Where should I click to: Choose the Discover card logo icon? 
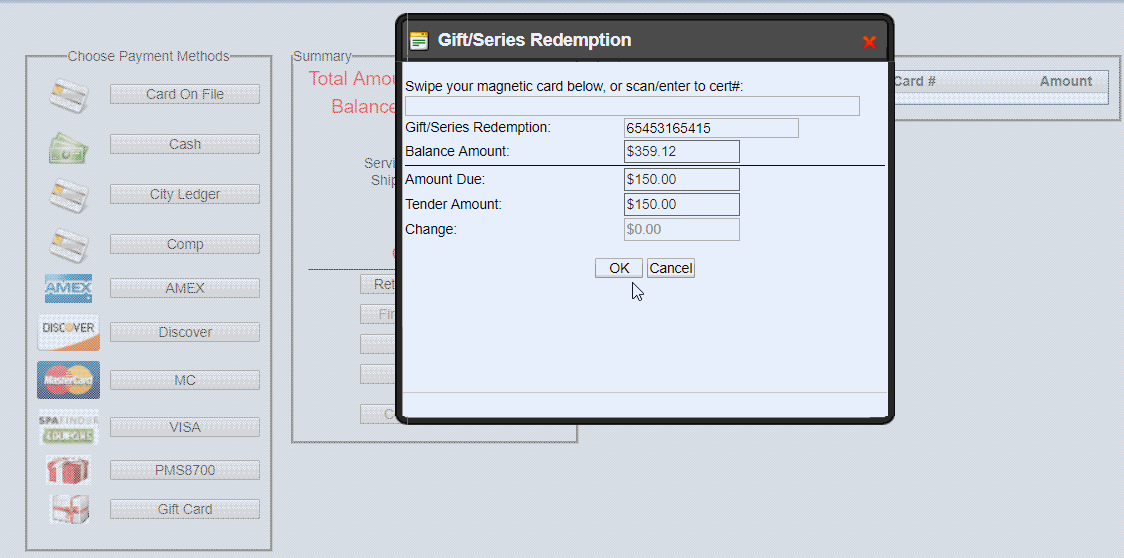point(69,332)
